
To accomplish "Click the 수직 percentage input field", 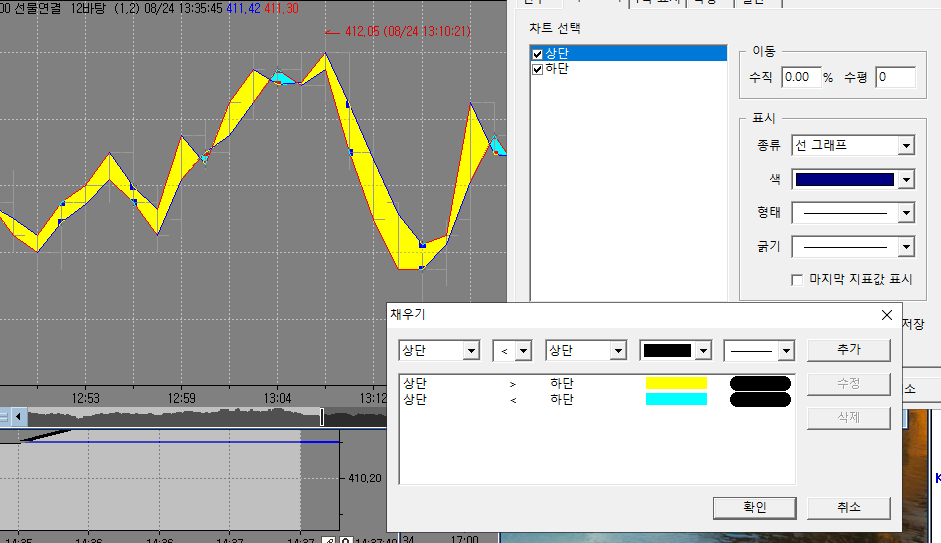I will (800, 77).
